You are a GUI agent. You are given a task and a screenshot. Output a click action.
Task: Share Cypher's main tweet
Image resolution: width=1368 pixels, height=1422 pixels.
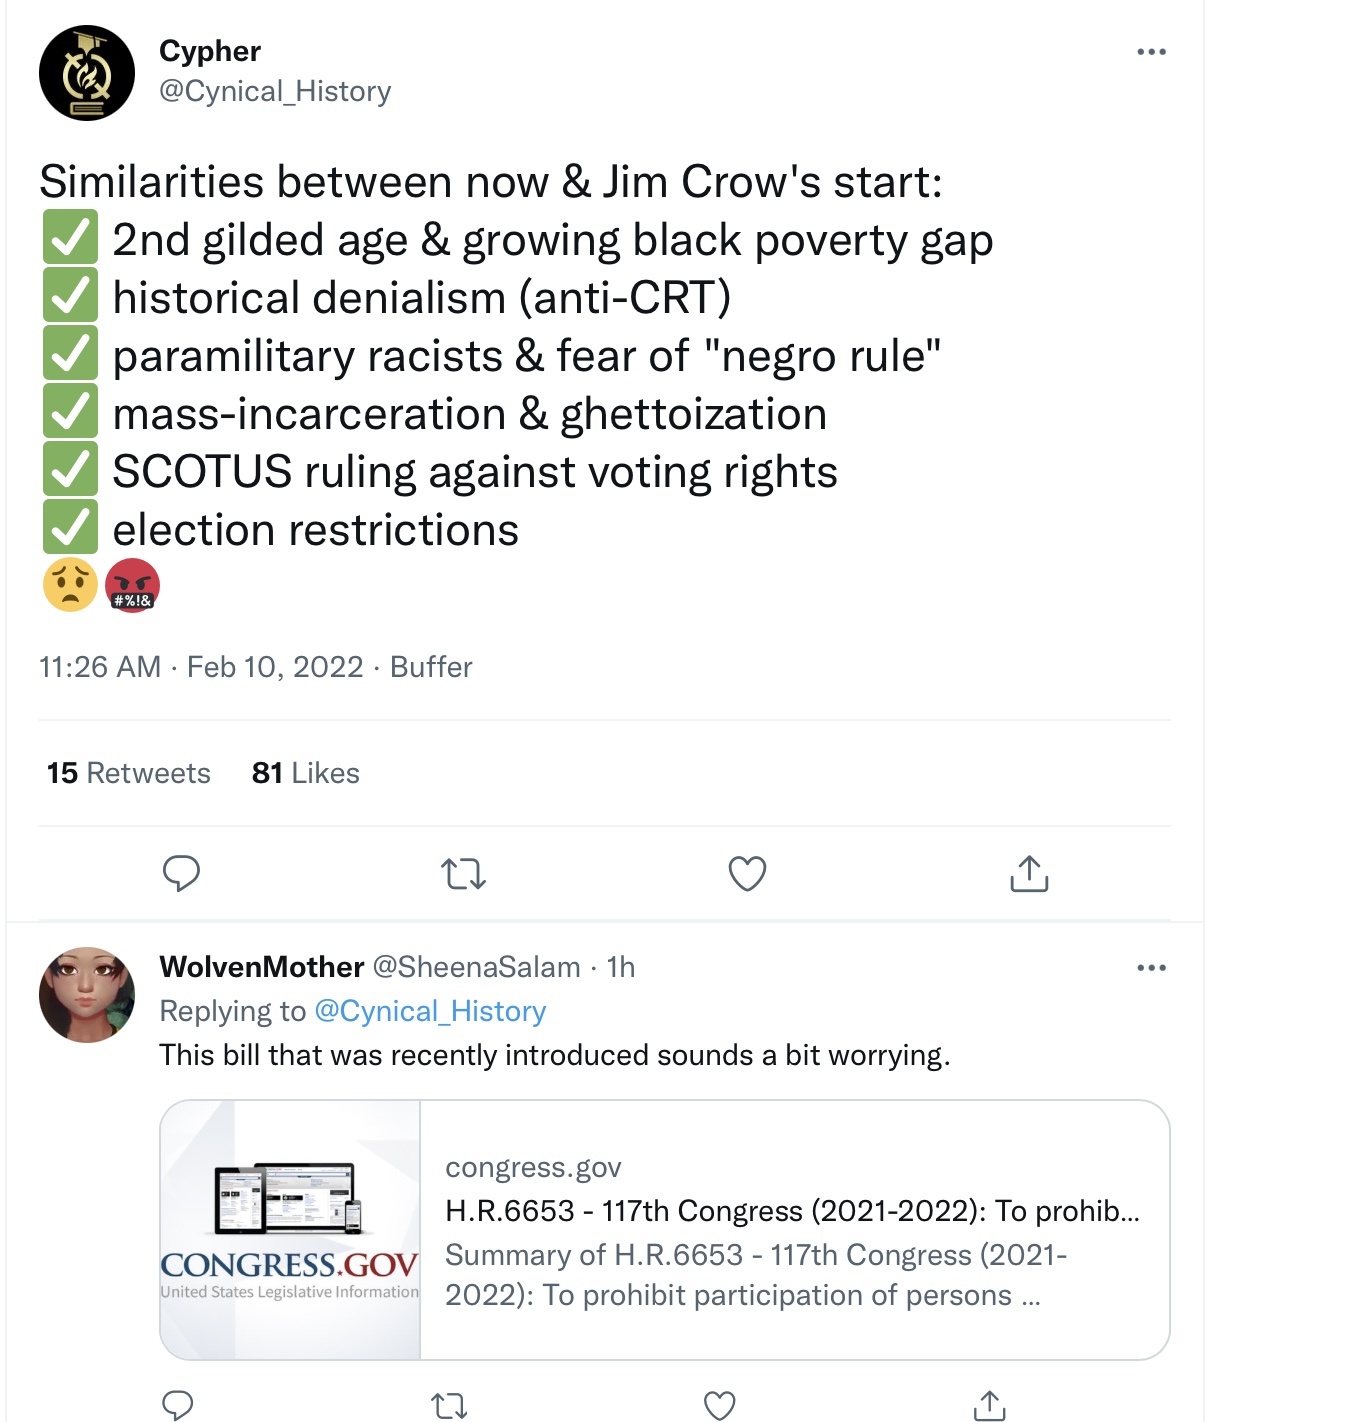click(1029, 873)
